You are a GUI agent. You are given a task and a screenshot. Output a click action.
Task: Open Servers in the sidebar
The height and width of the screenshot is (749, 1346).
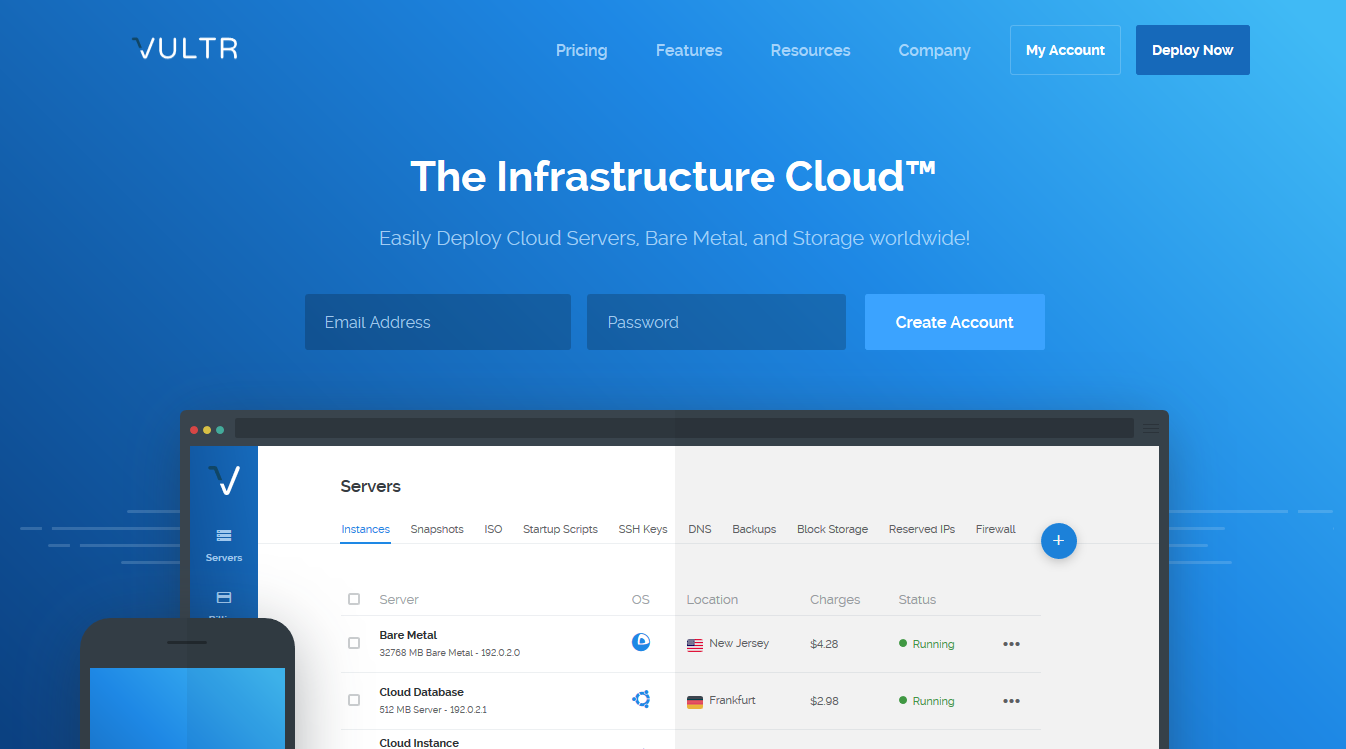(x=224, y=546)
